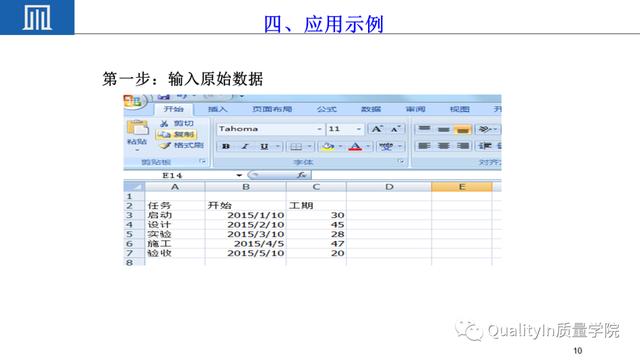Click cell with date 2015/3/10
This screenshot has width=640, height=360.
(246, 234)
